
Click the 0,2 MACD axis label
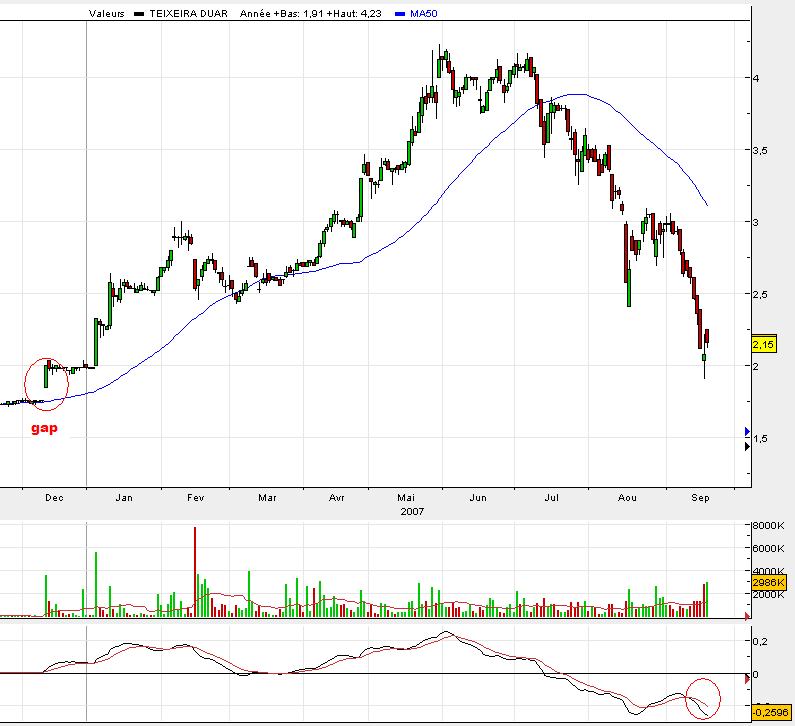[x=760, y=642]
